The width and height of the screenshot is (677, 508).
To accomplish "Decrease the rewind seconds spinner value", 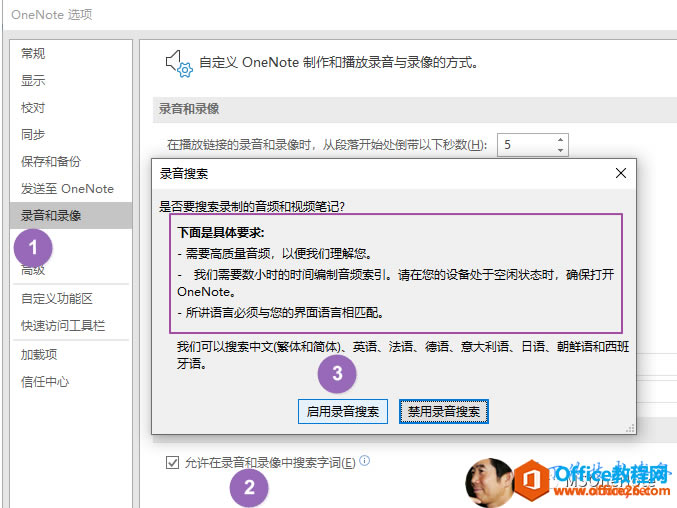I will click(x=560, y=150).
